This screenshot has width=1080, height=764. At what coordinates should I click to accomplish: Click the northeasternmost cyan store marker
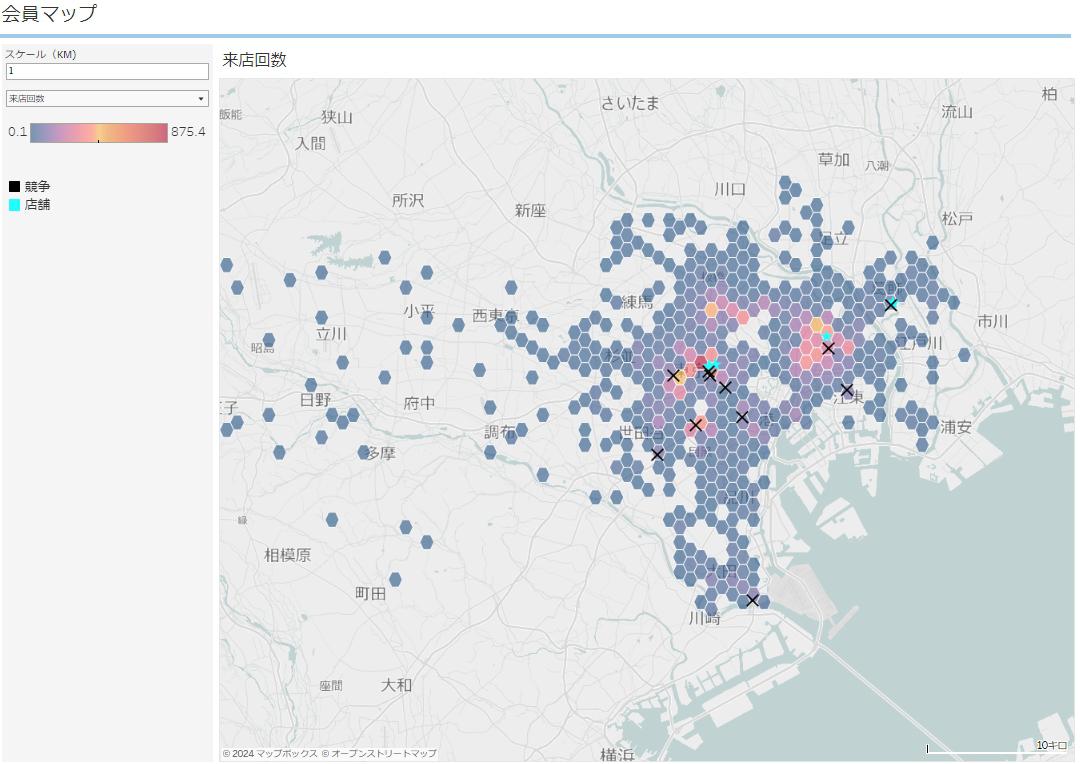pos(891,304)
